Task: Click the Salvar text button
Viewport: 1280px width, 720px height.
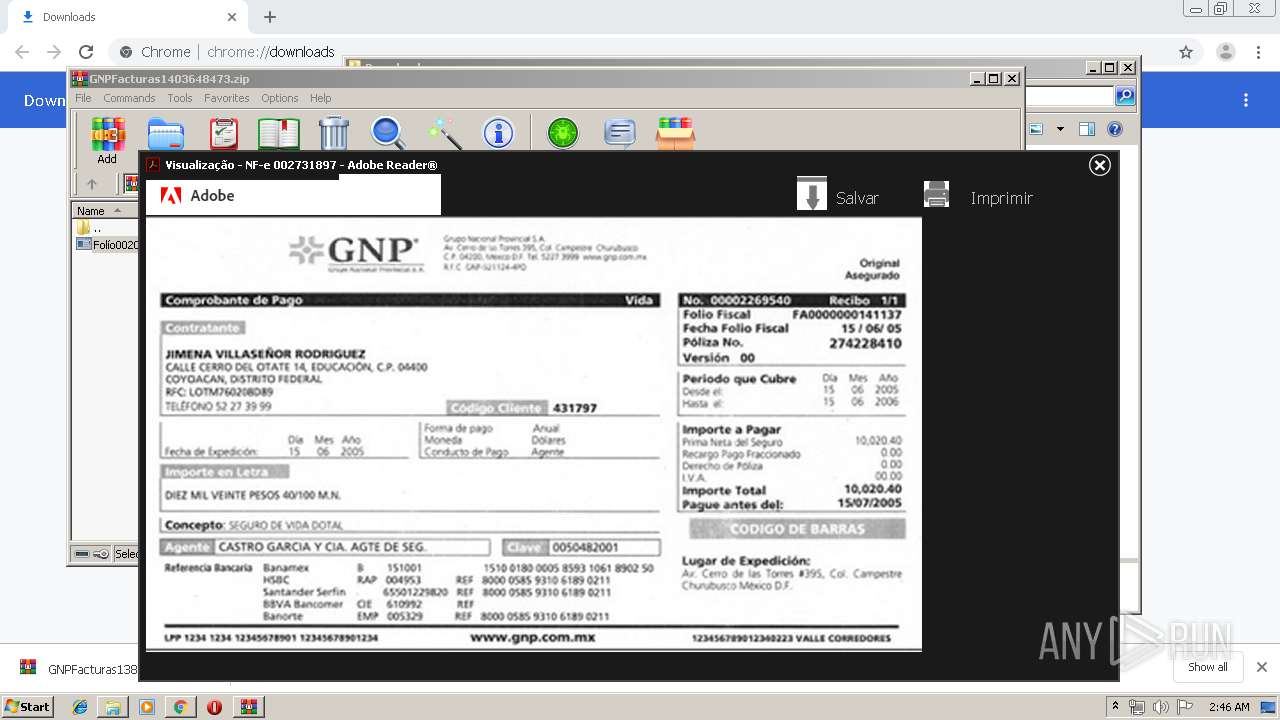Action: coord(857,198)
